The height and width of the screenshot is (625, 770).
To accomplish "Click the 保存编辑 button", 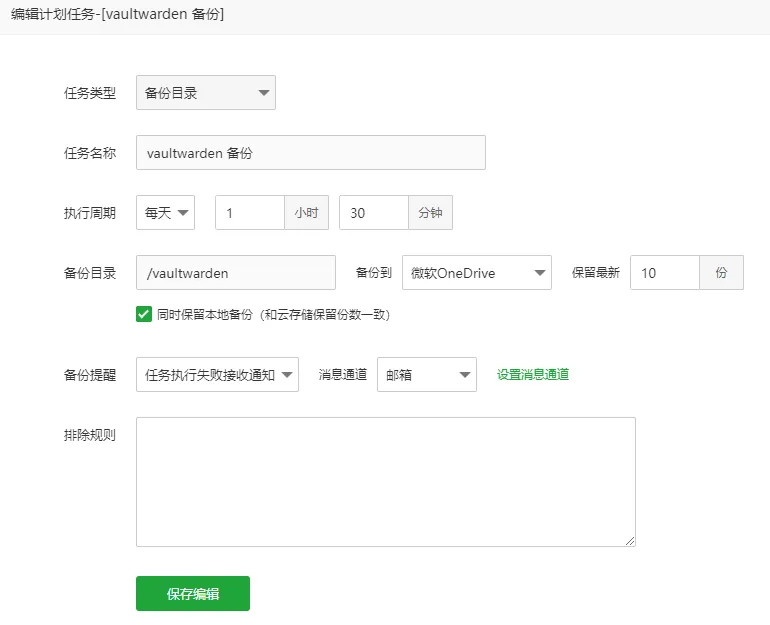I will pos(193,594).
